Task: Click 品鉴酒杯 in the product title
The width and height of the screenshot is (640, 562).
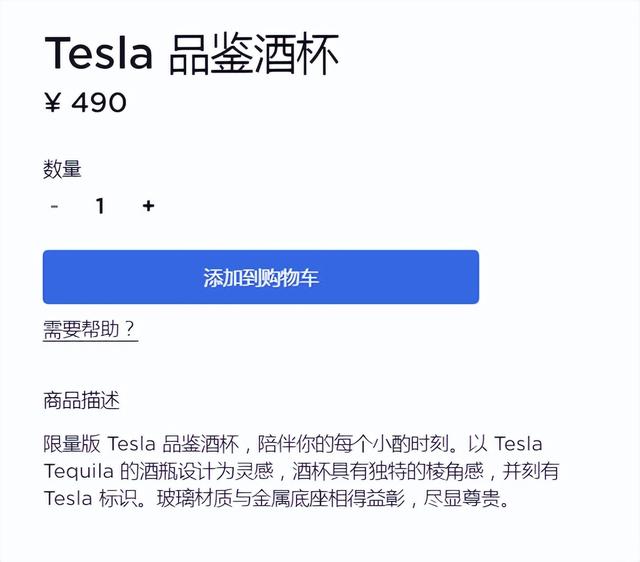Action: (254, 53)
